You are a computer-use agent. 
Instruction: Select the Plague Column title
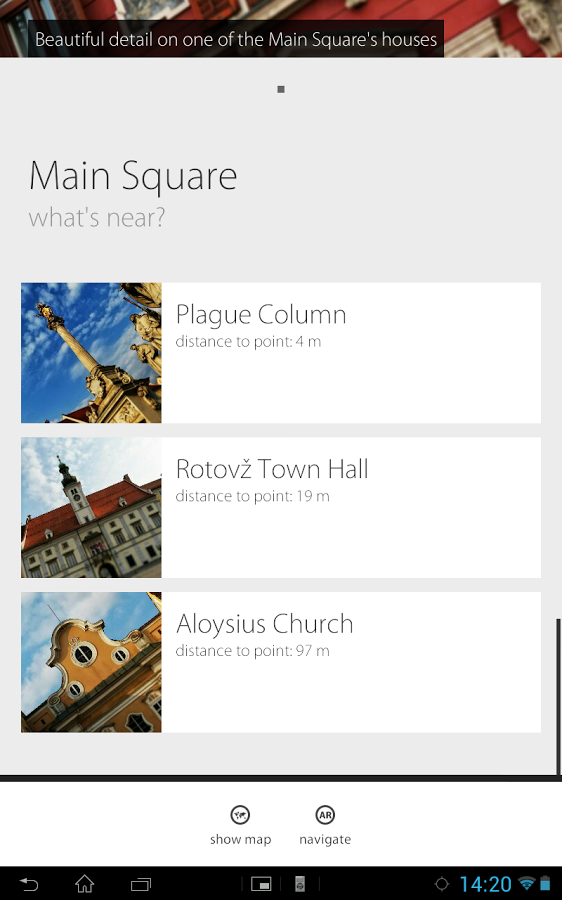coord(261,315)
